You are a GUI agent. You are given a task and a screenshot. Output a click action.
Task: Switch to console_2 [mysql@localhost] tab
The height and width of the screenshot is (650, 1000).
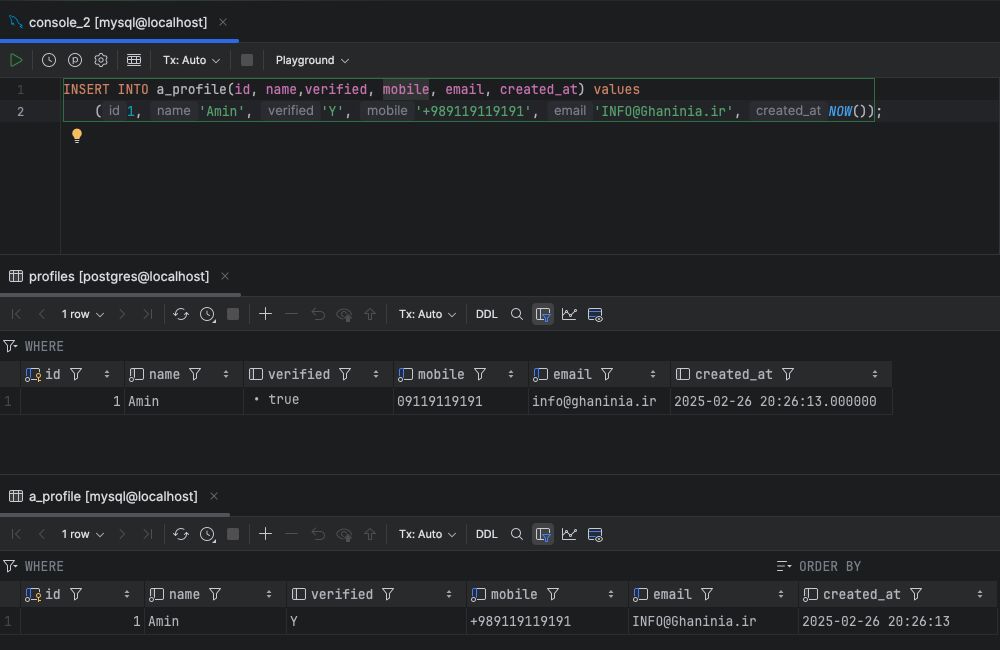pyautogui.click(x=118, y=22)
